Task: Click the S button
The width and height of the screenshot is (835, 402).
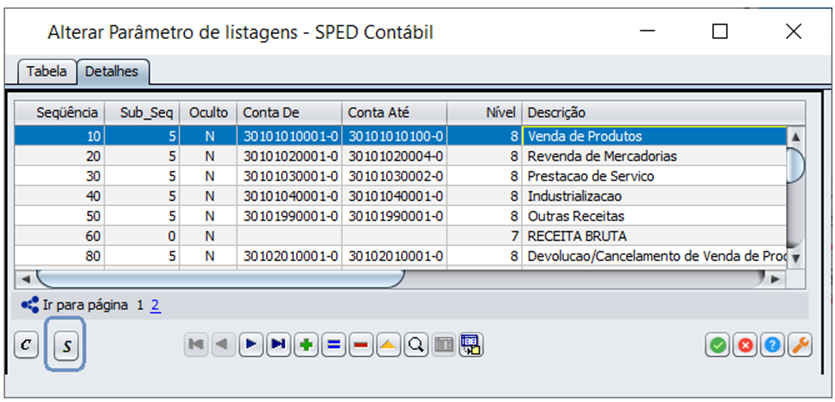Action: 66,346
